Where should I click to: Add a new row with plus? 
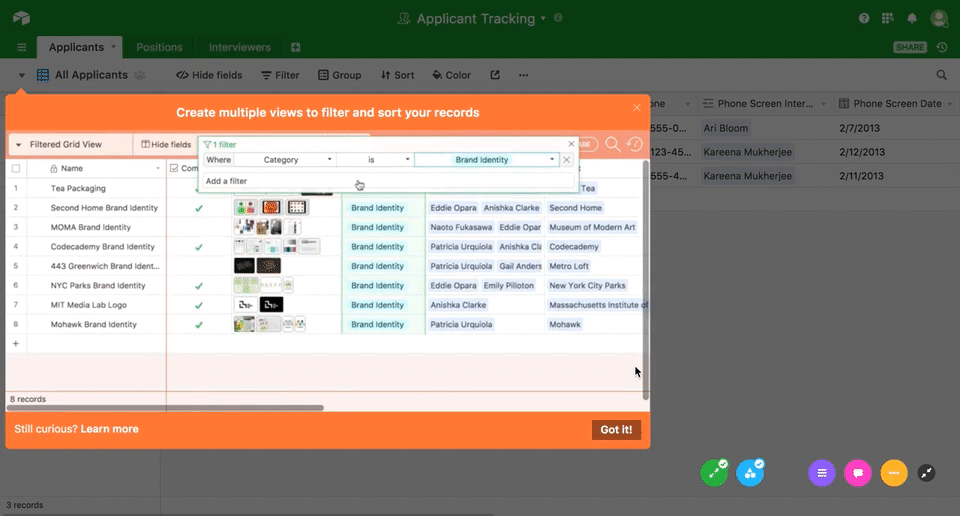[x=16, y=343]
